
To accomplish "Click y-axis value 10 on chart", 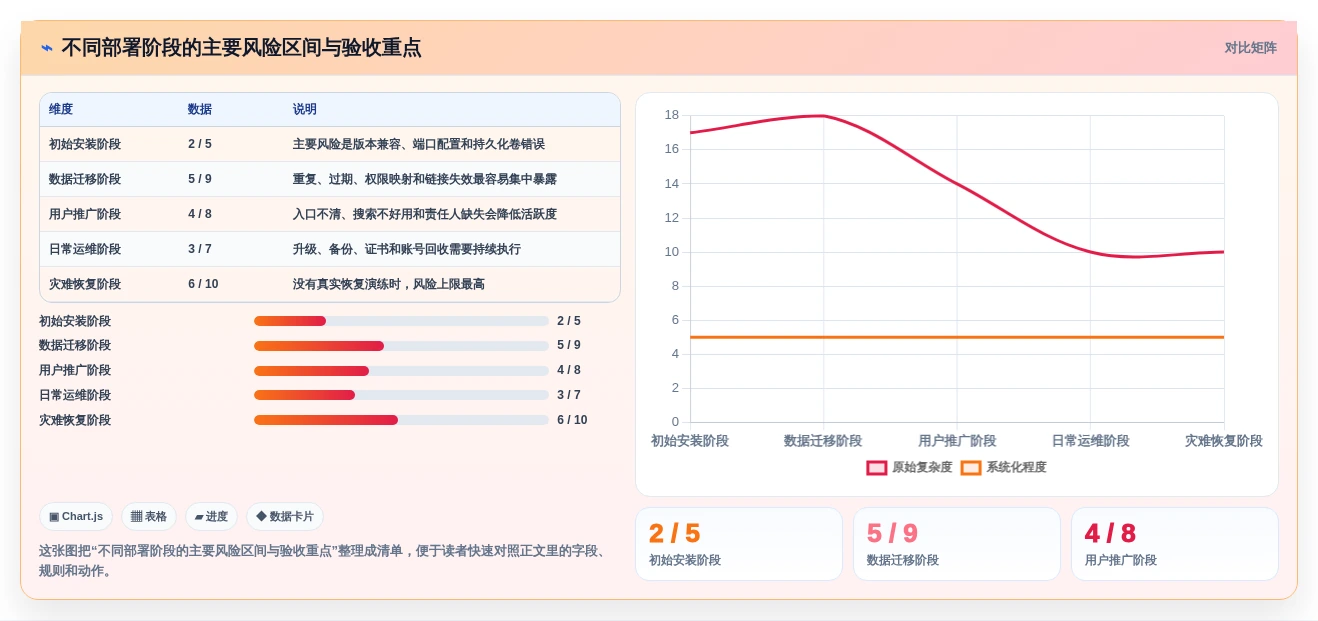I will pyautogui.click(x=671, y=251).
